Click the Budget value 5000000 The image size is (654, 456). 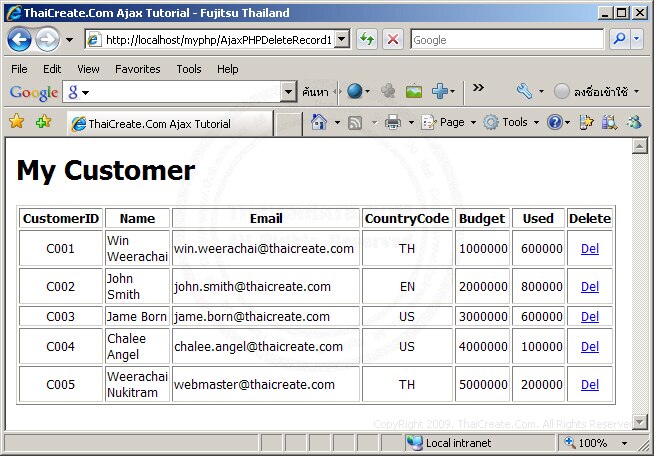pyautogui.click(x=483, y=385)
